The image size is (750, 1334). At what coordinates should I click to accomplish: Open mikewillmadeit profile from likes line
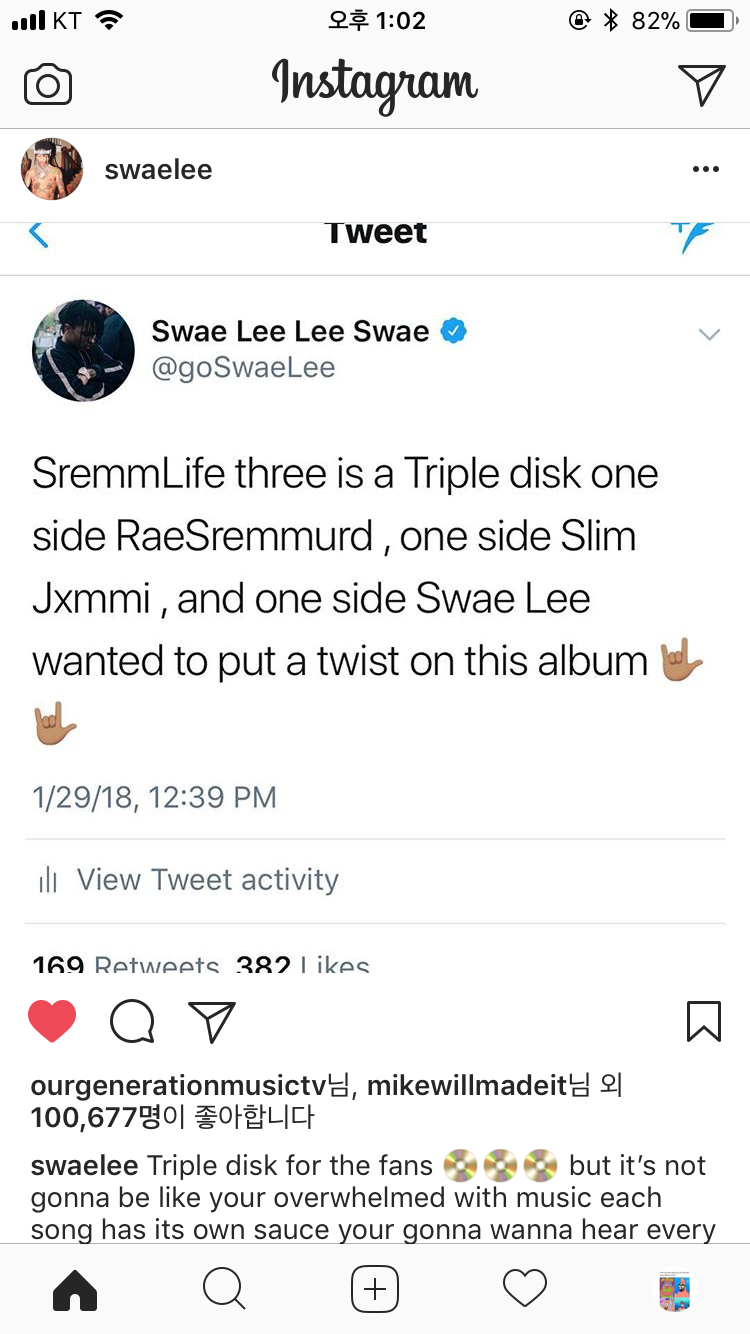coord(467,1085)
